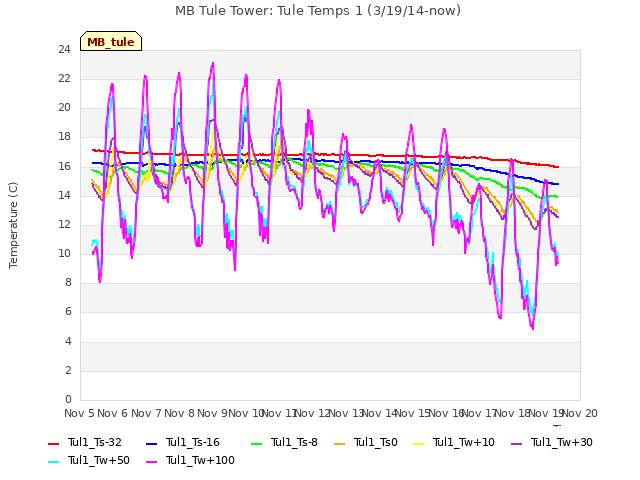This screenshot has height=480, width=640.
Task: Click the 0 y-axis tick value
Action: tap(68, 399)
